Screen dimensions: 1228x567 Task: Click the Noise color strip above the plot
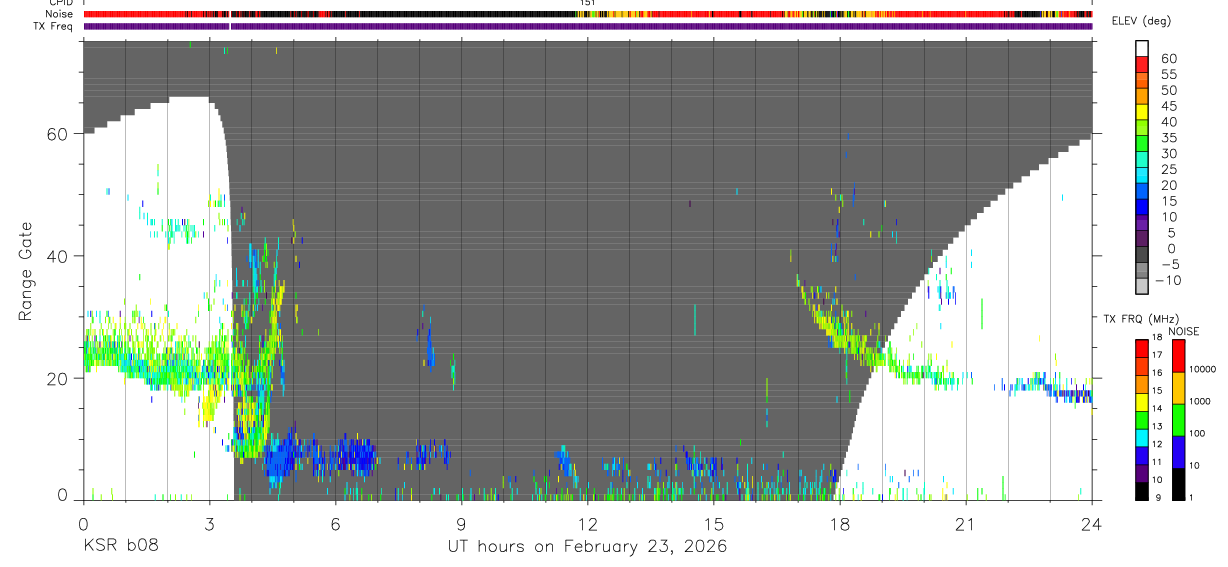coord(588,14)
